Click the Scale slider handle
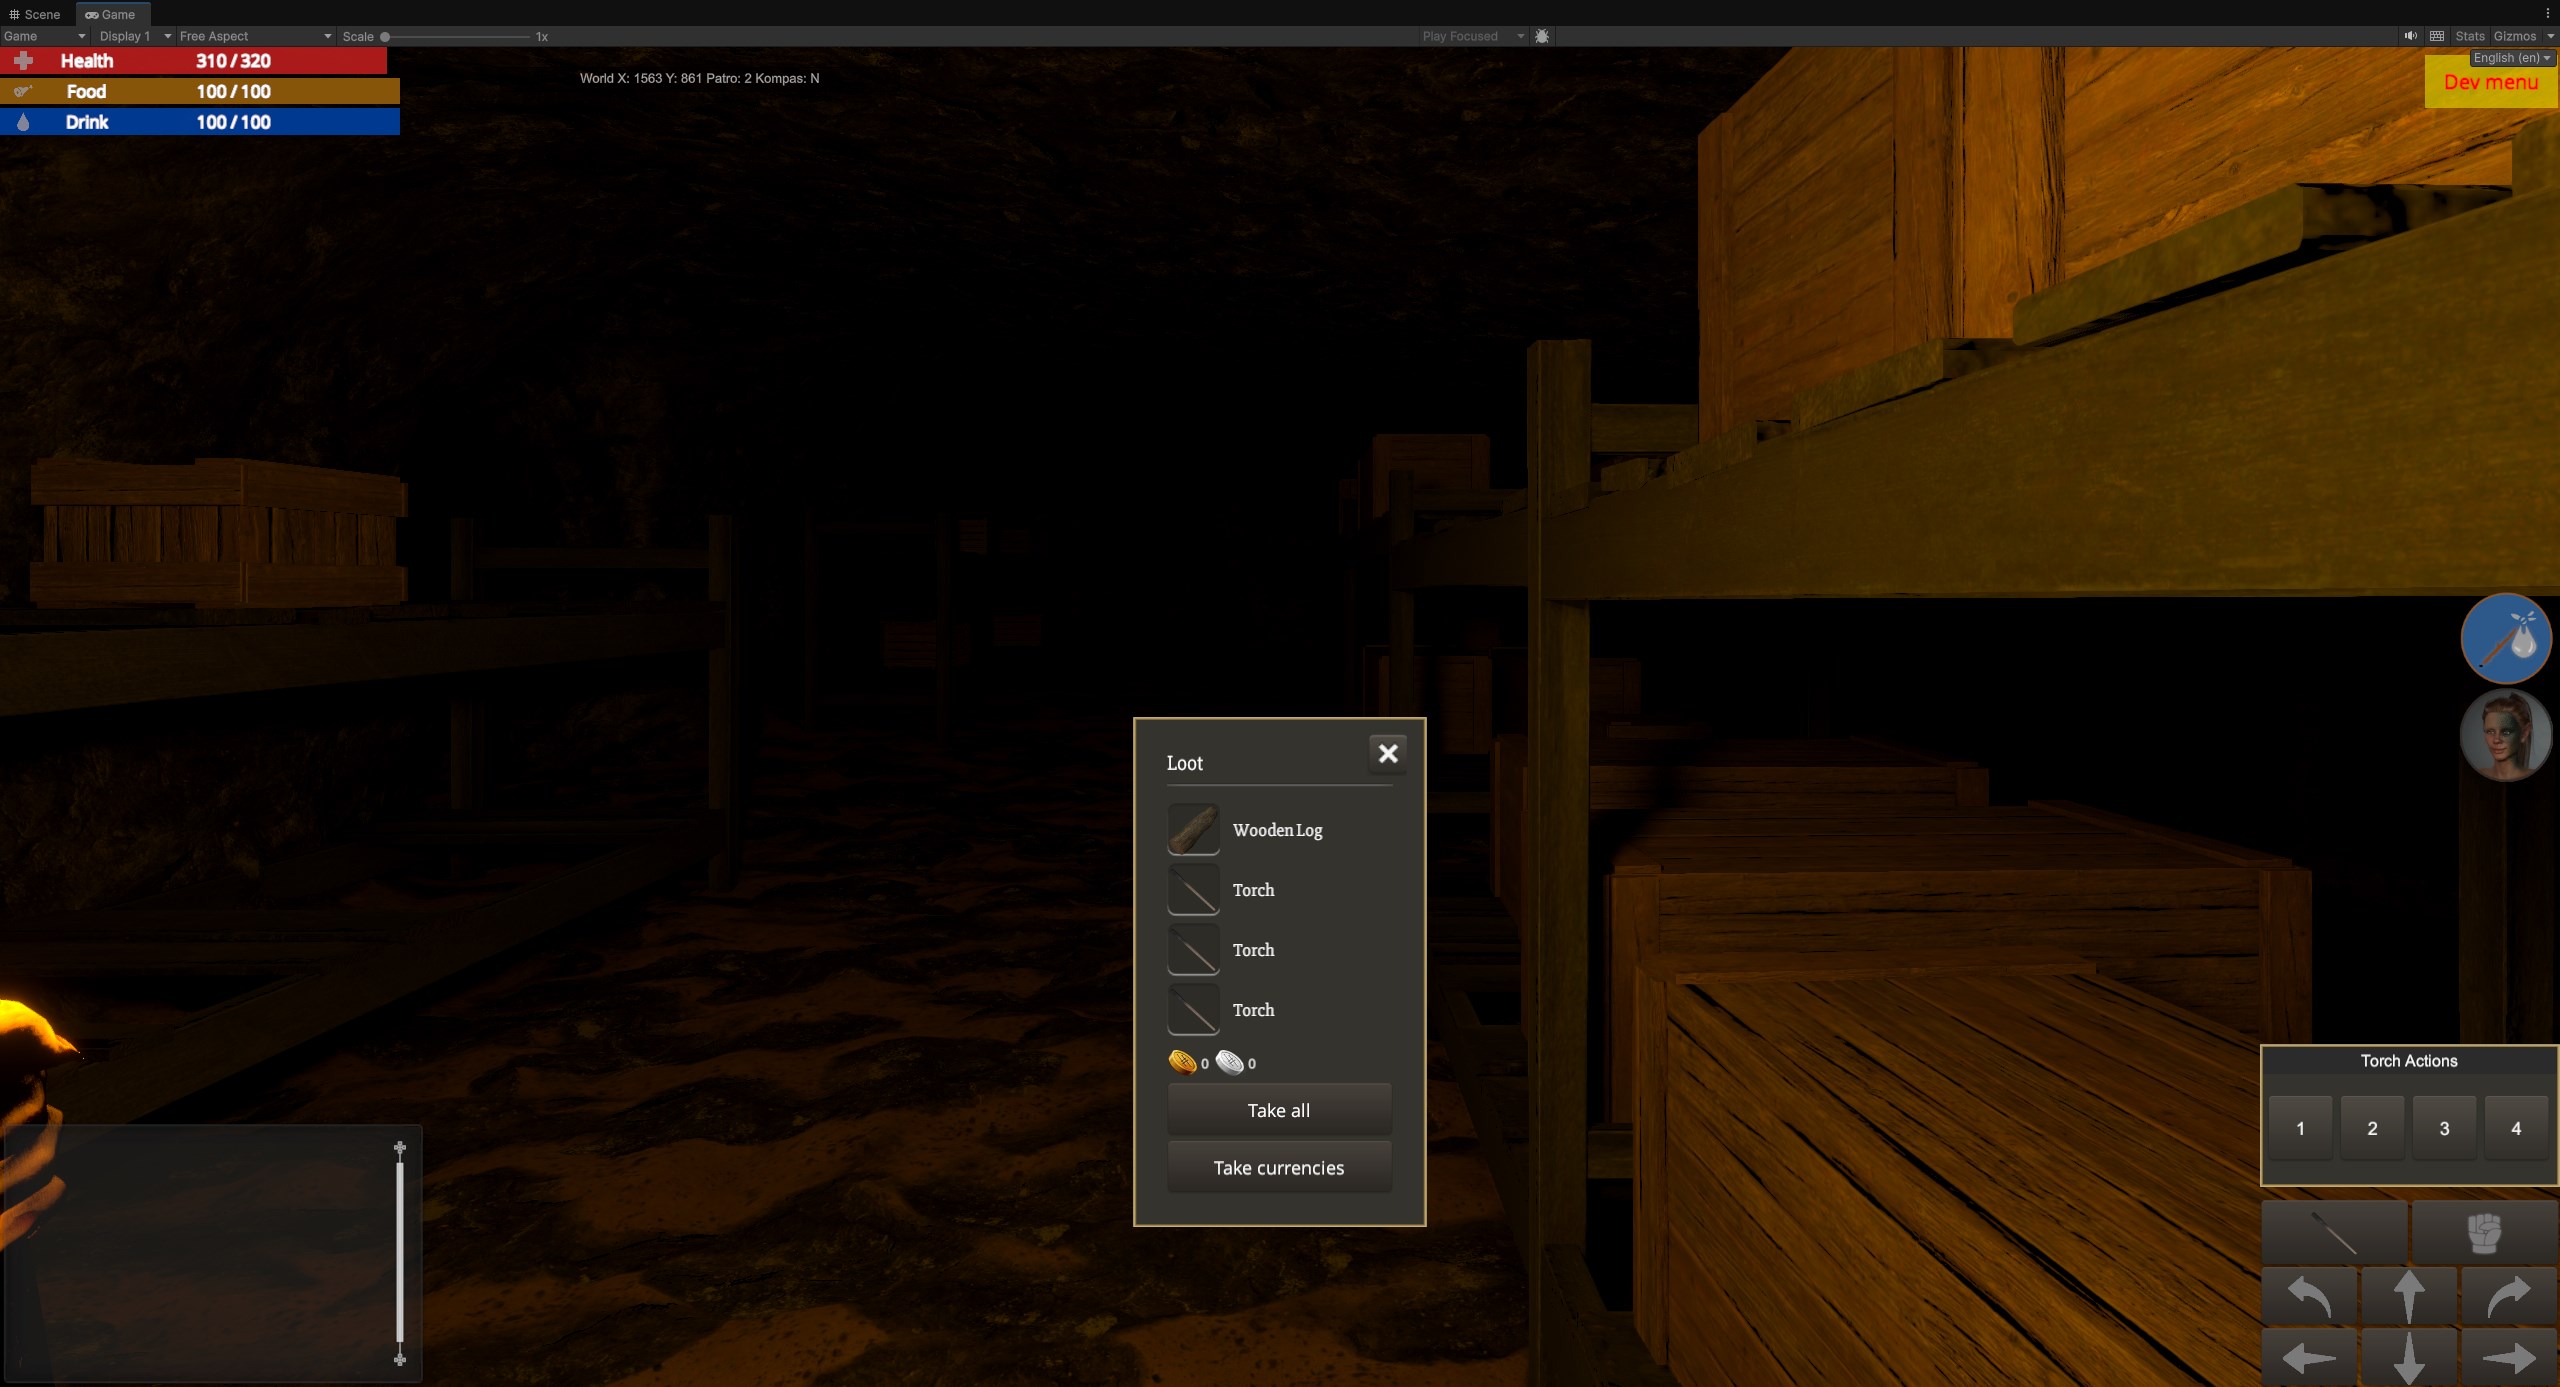Screen dimensions: 2560x1387 [x=385, y=37]
